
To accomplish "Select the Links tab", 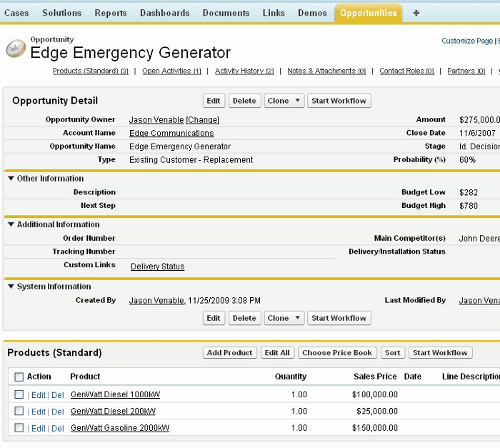I will point(274,13).
